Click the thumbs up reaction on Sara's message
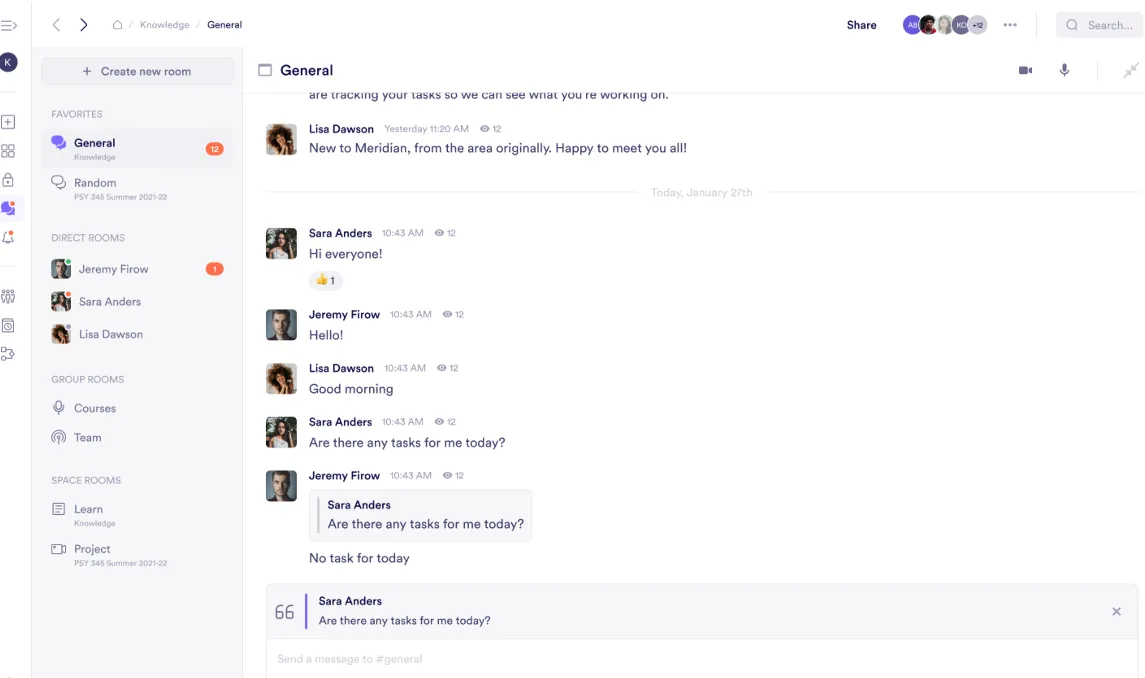The width and height of the screenshot is (1145, 678). click(325, 280)
